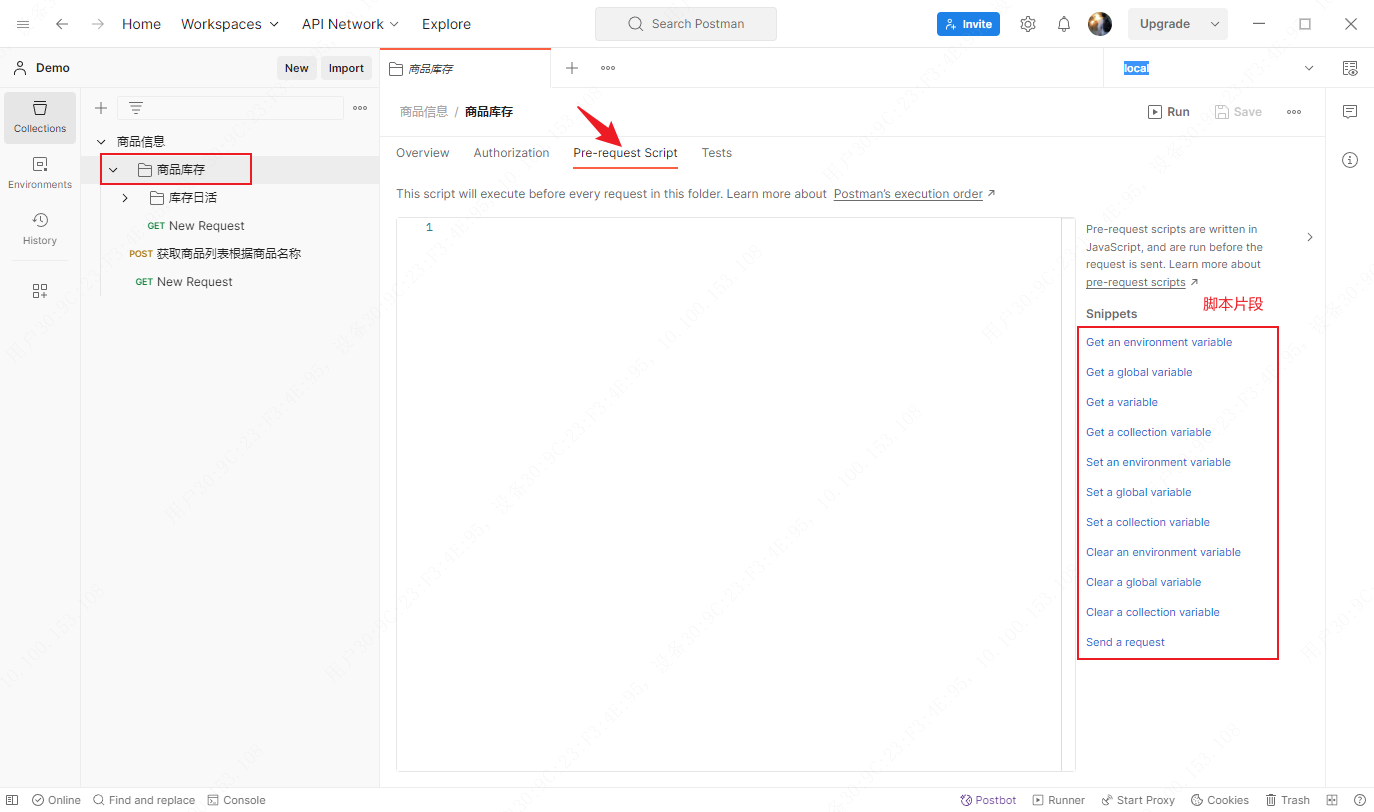Open the Upgrade dropdown arrow
Viewport: 1374px width, 812px height.
click(1215, 24)
